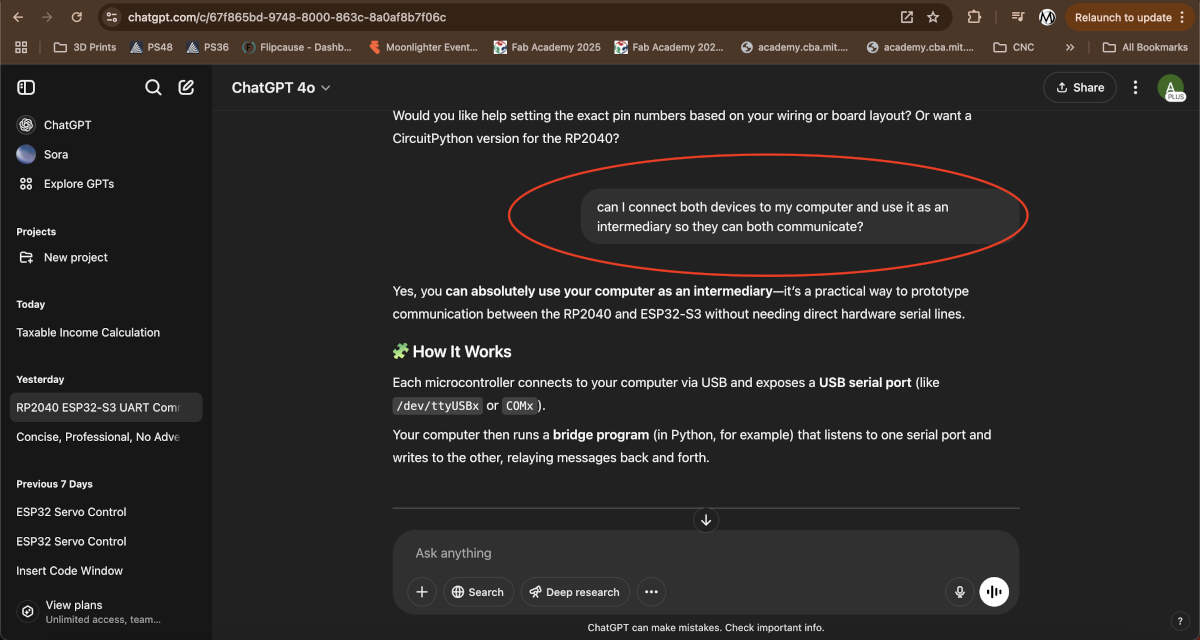Open the CNC bookmark folder
1200x640 pixels.
[x=1013, y=47]
